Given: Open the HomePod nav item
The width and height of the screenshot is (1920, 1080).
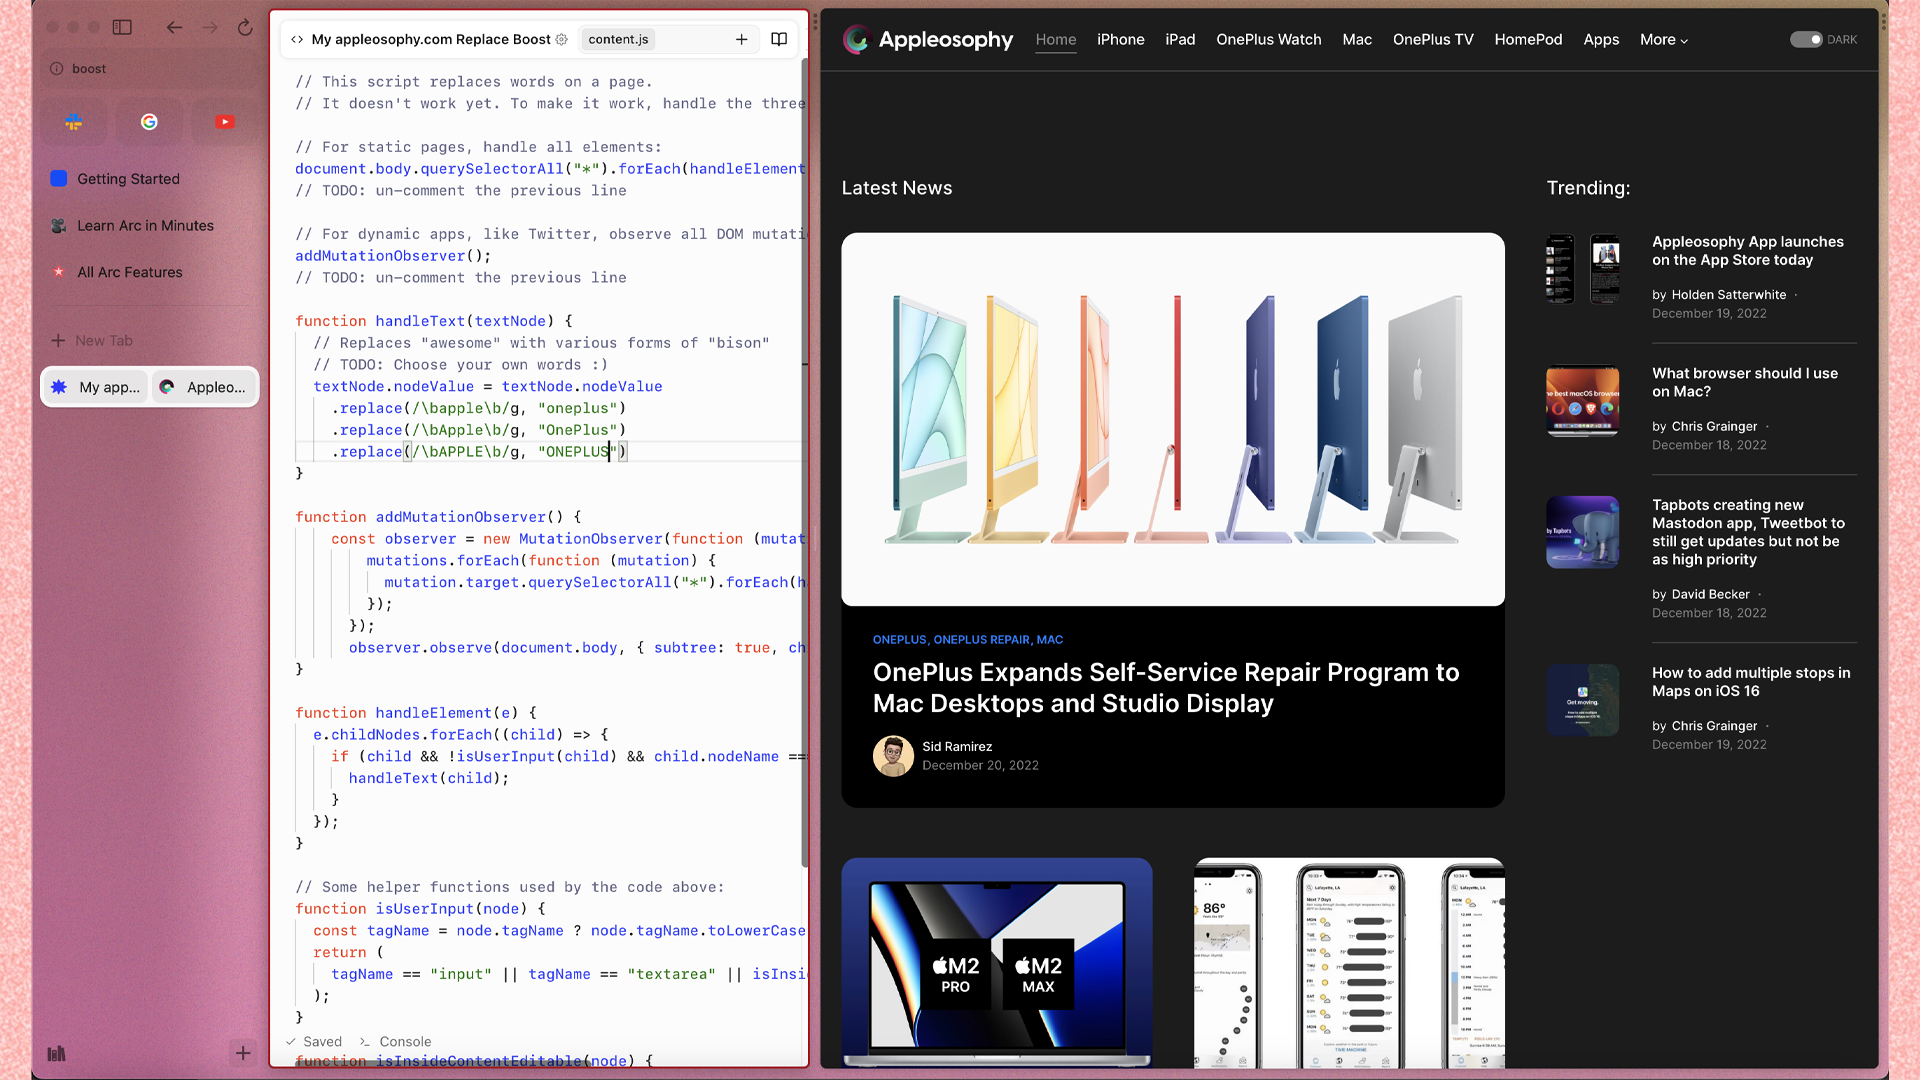Looking at the screenshot, I should coord(1528,39).
